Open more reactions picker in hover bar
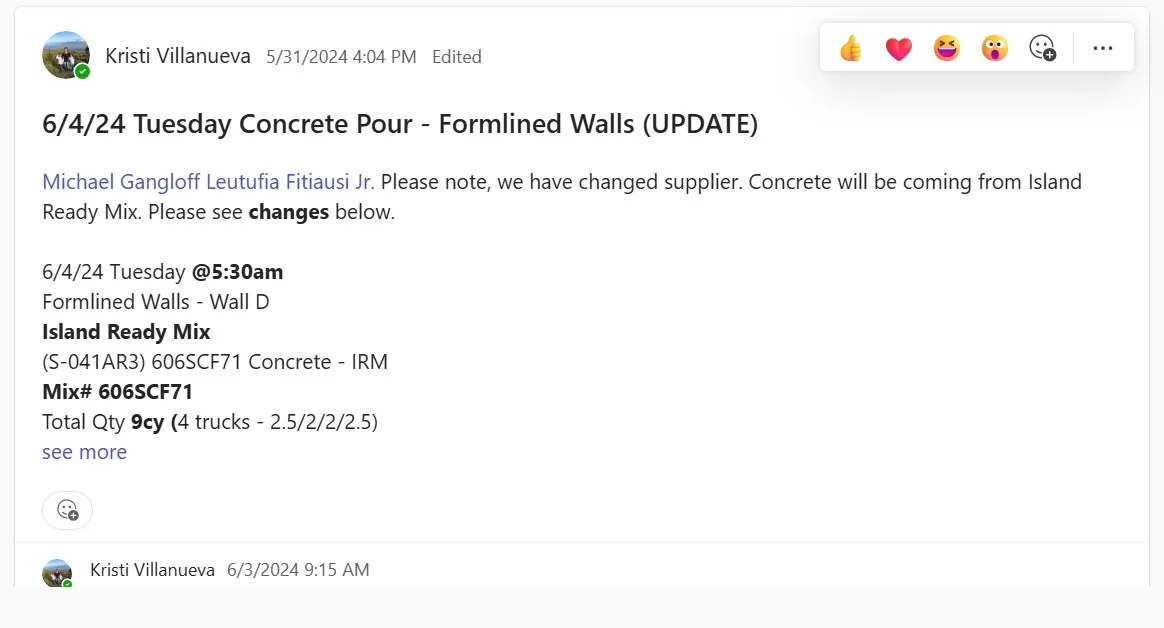Screen dimensions: 1164x628 (x=1042, y=48)
